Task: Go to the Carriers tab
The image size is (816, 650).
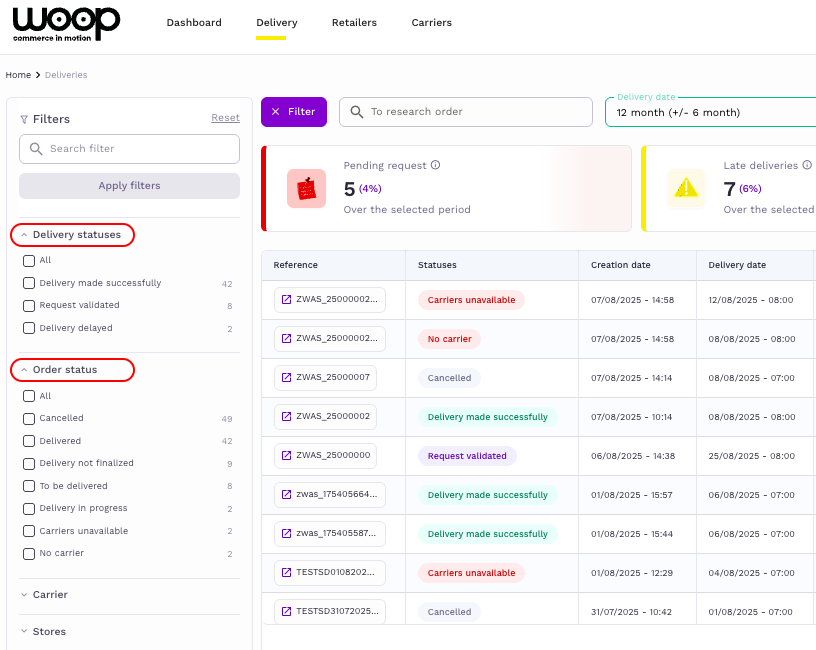Action: (x=431, y=23)
